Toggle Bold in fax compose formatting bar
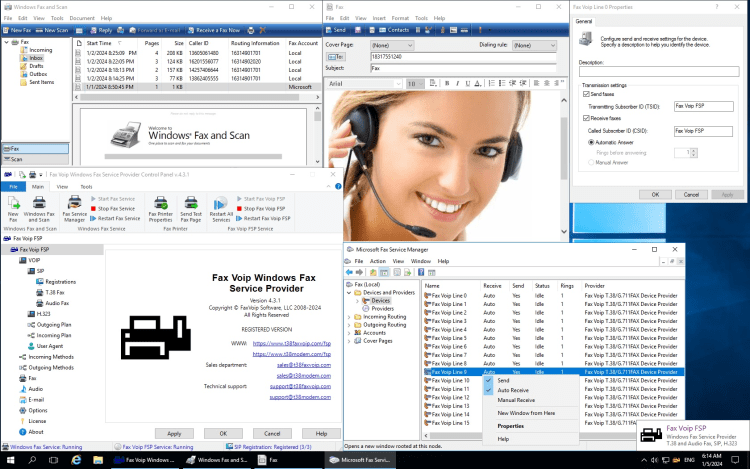Viewport: 750px width, 469px height. (447, 84)
